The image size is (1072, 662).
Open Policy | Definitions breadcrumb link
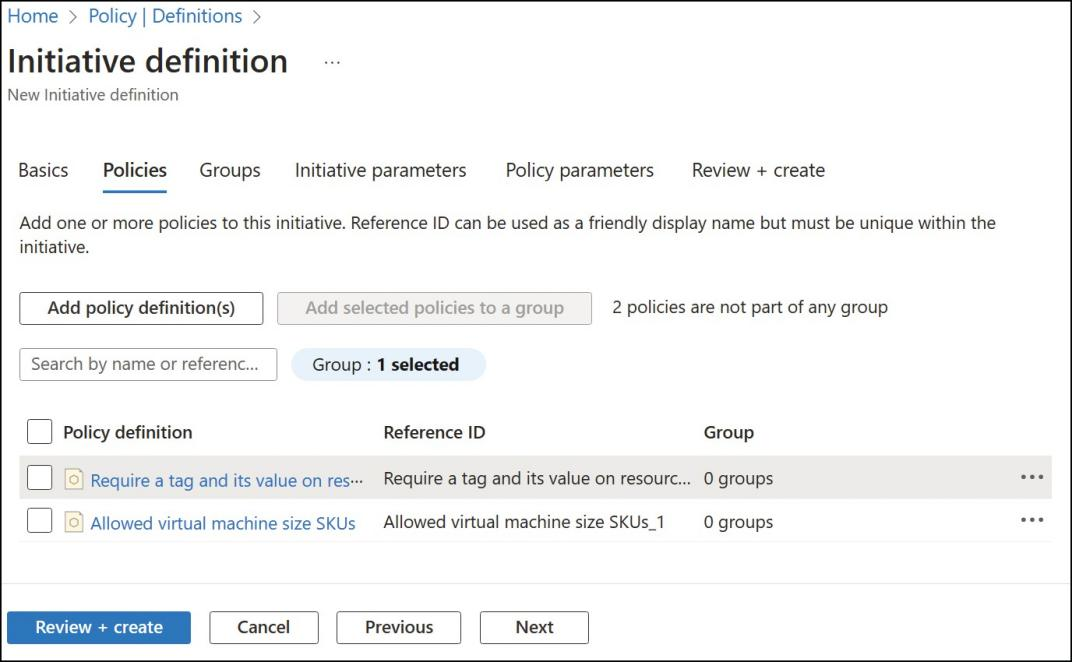click(x=165, y=16)
